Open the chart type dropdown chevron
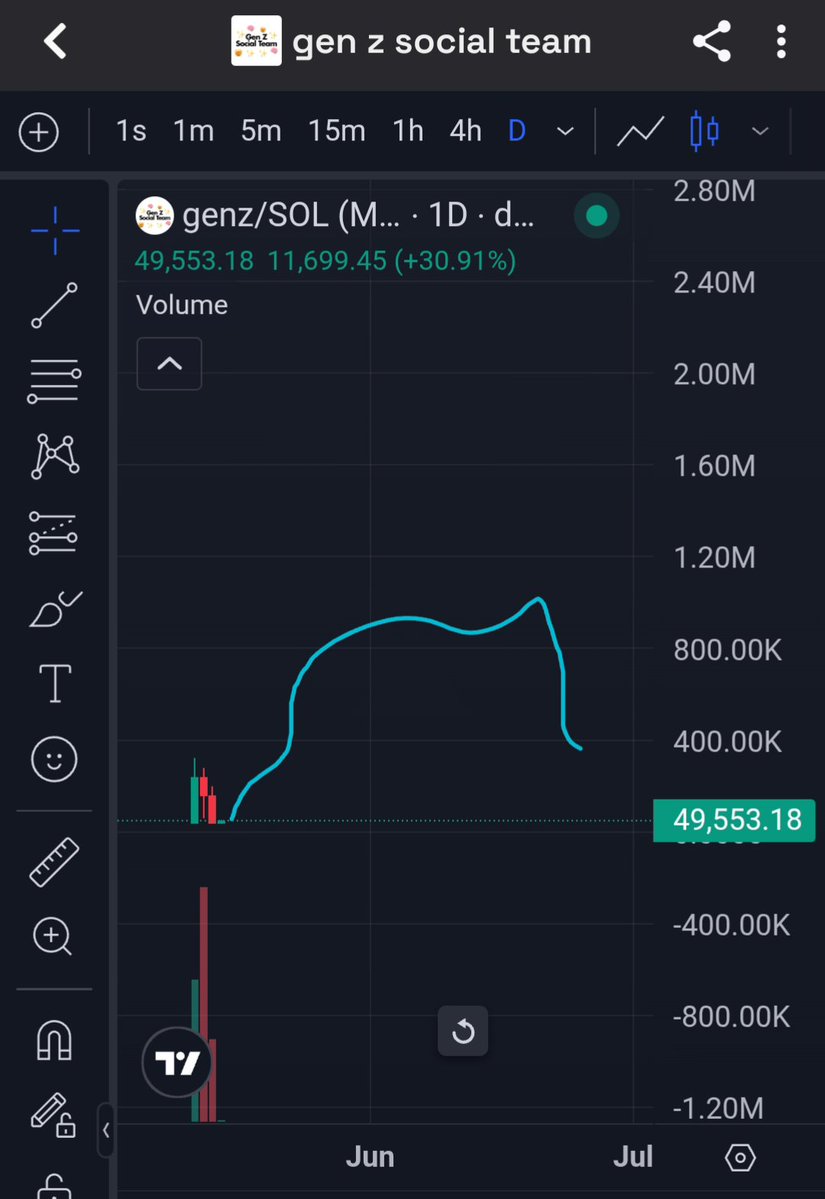The image size is (825, 1199). [760, 132]
